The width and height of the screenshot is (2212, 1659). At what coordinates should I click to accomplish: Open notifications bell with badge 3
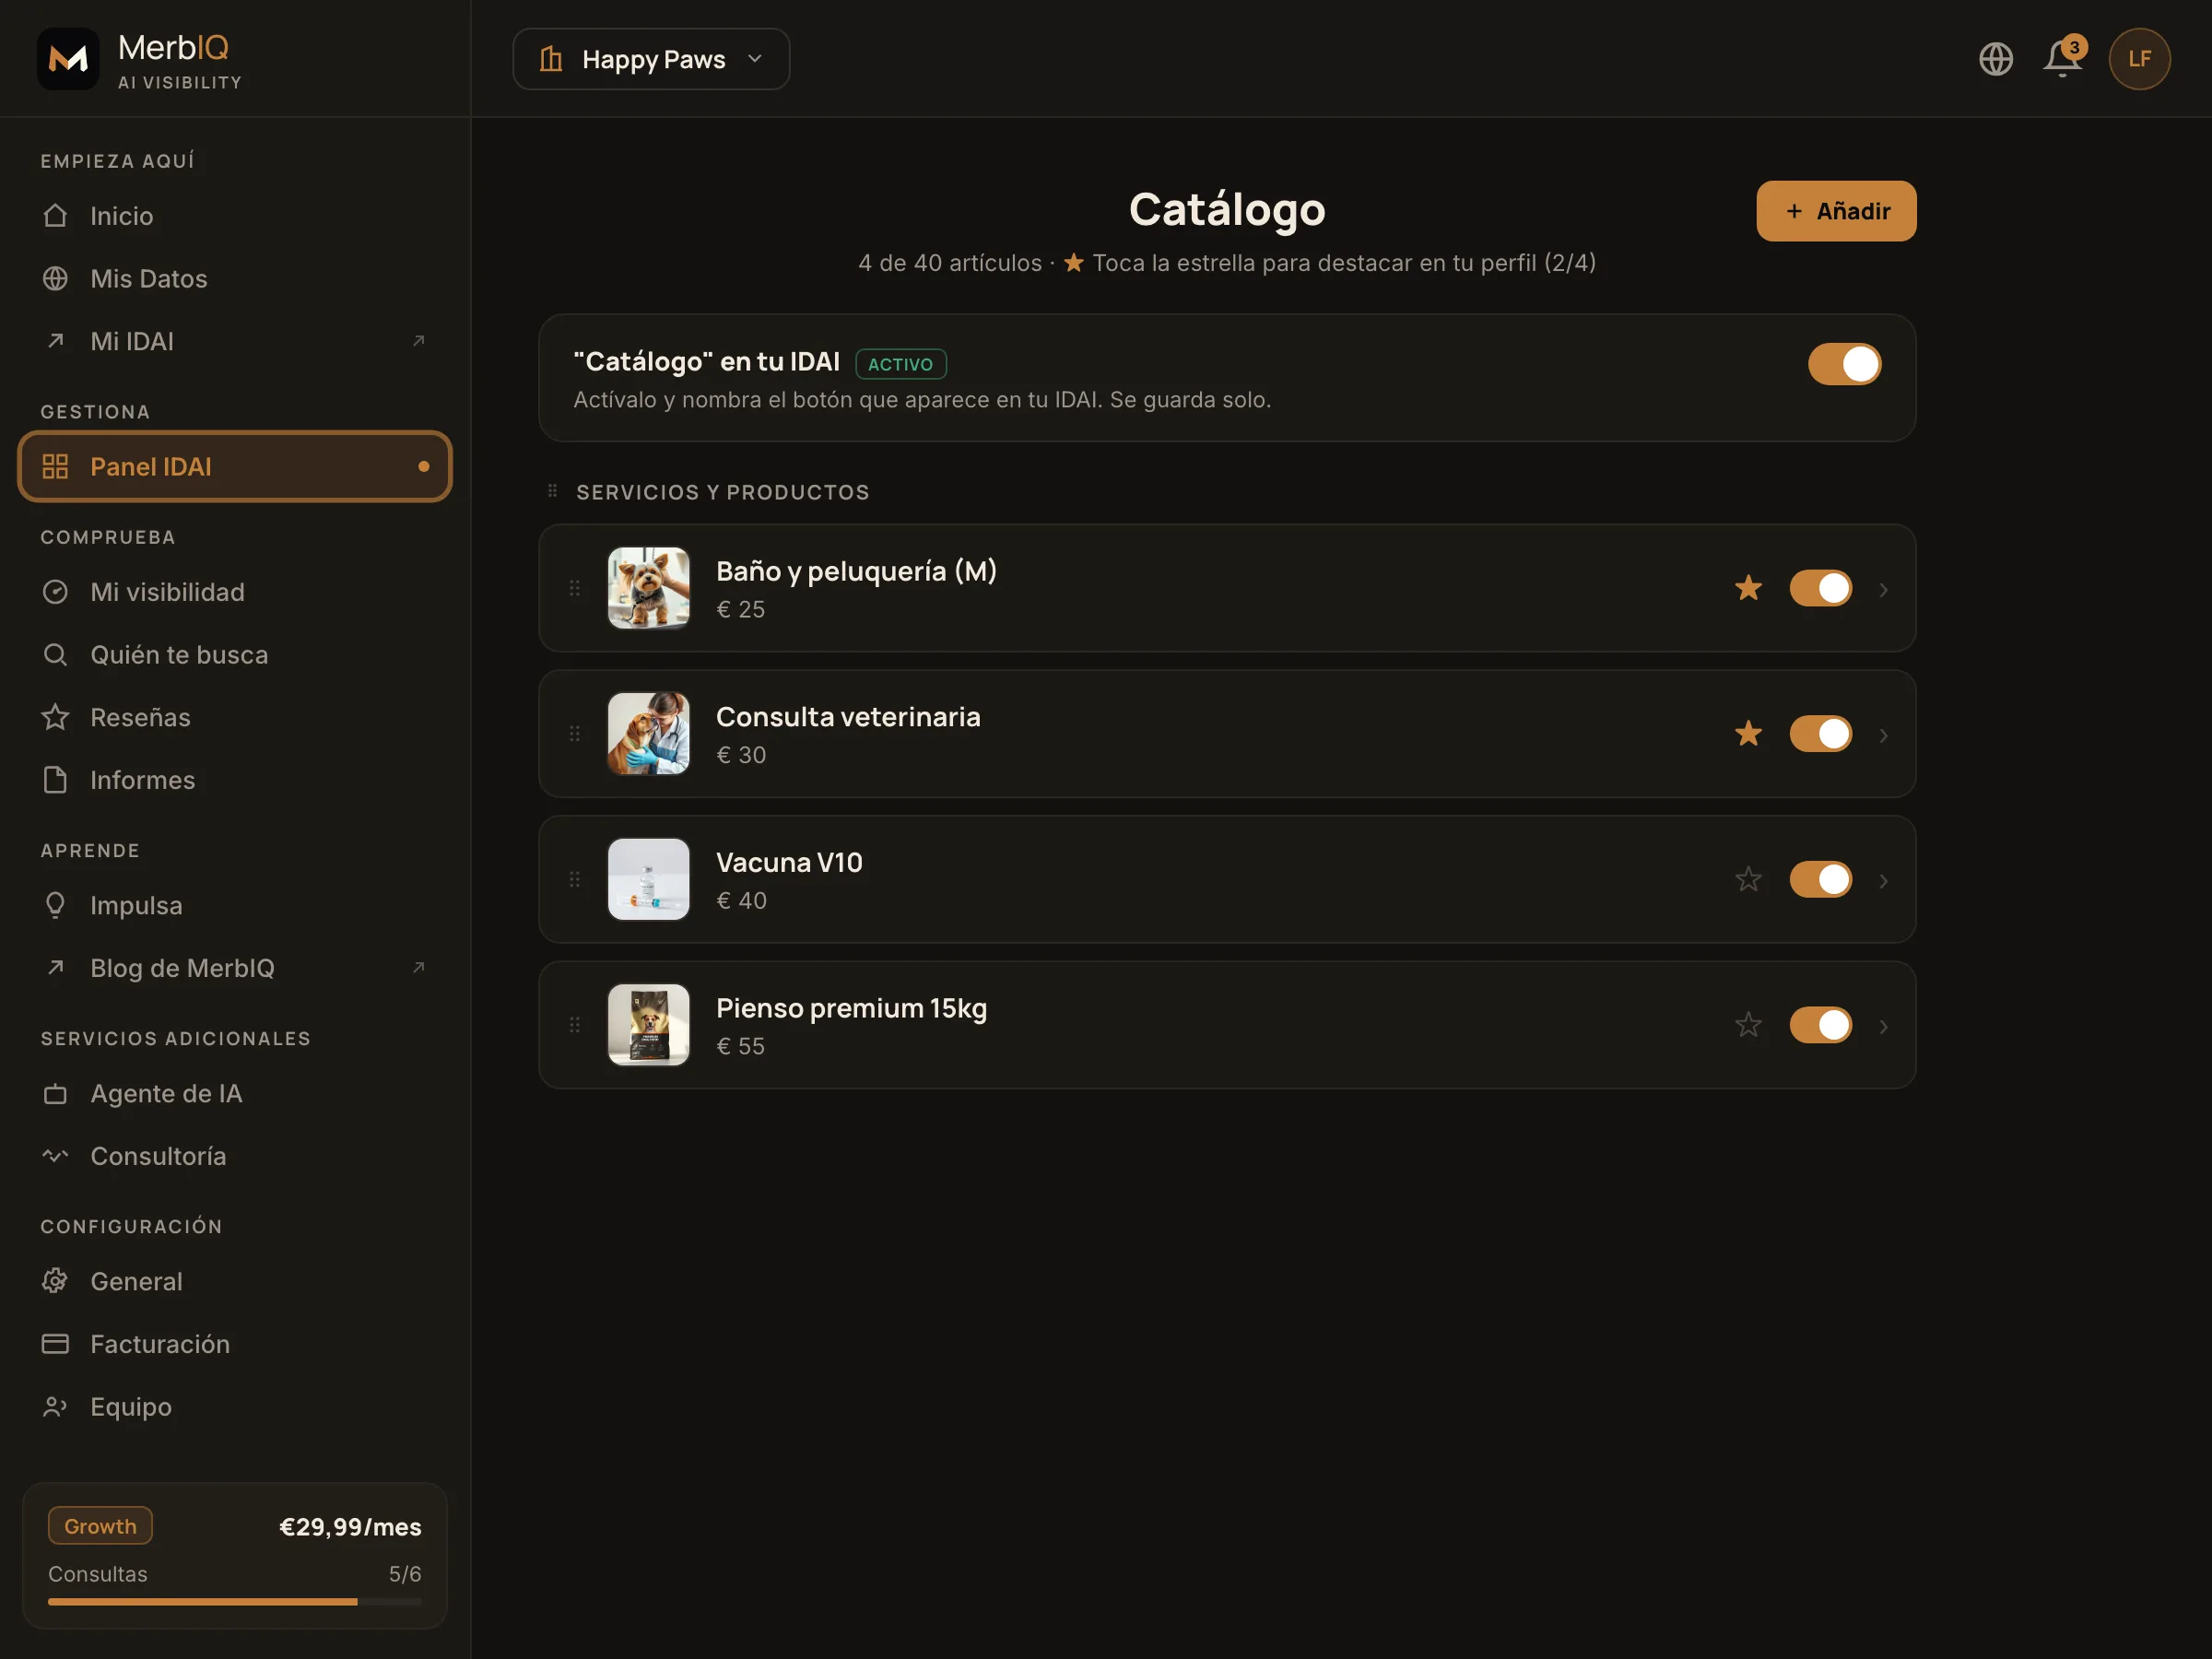[x=2062, y=57]
